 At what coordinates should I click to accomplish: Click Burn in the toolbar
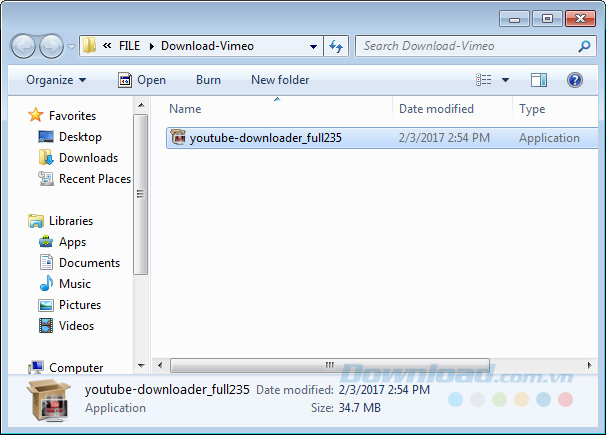[208, 80]
